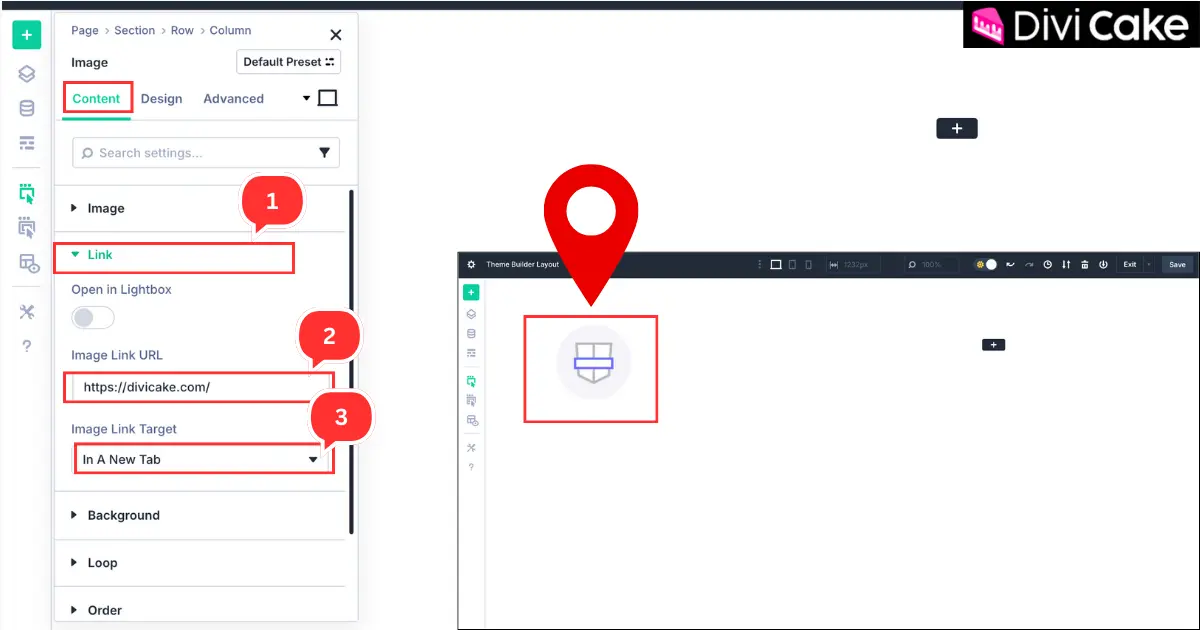Open the small black arrow dropdown beside the Advanced tab

coord(307,99)
